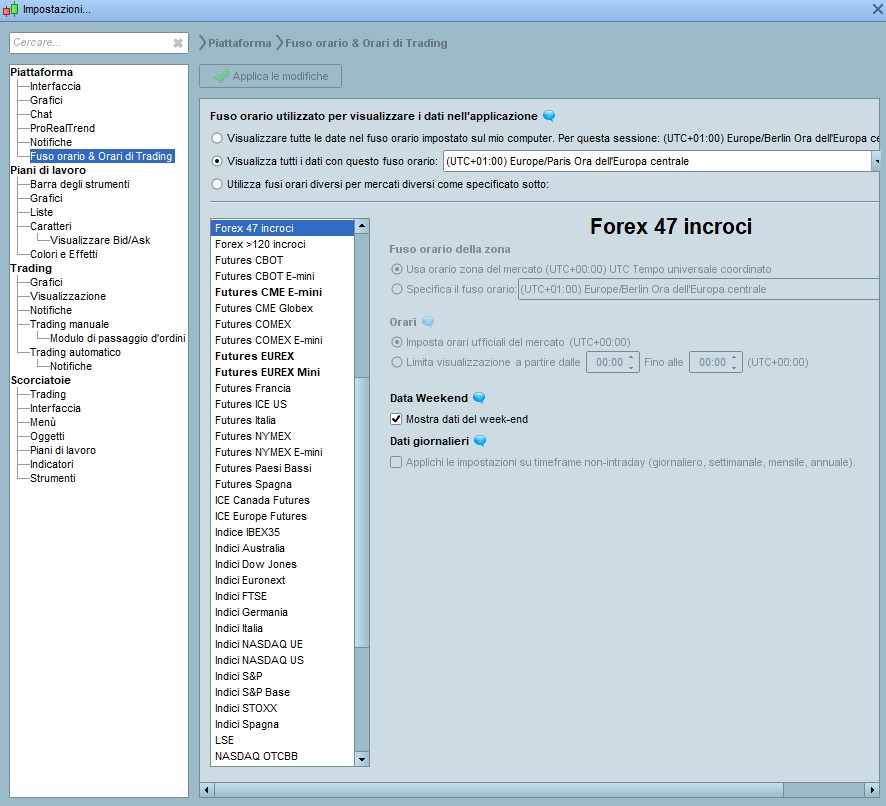Open Oggetti under Scorciatoie
Screen dimensions: 886x806
(x=47, y=436)
